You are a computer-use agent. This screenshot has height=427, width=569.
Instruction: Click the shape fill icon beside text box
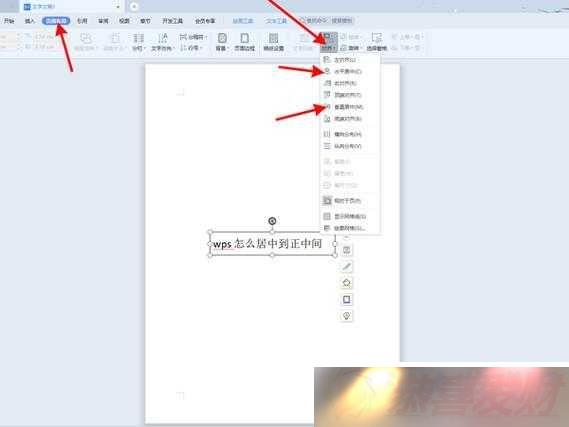347,283
